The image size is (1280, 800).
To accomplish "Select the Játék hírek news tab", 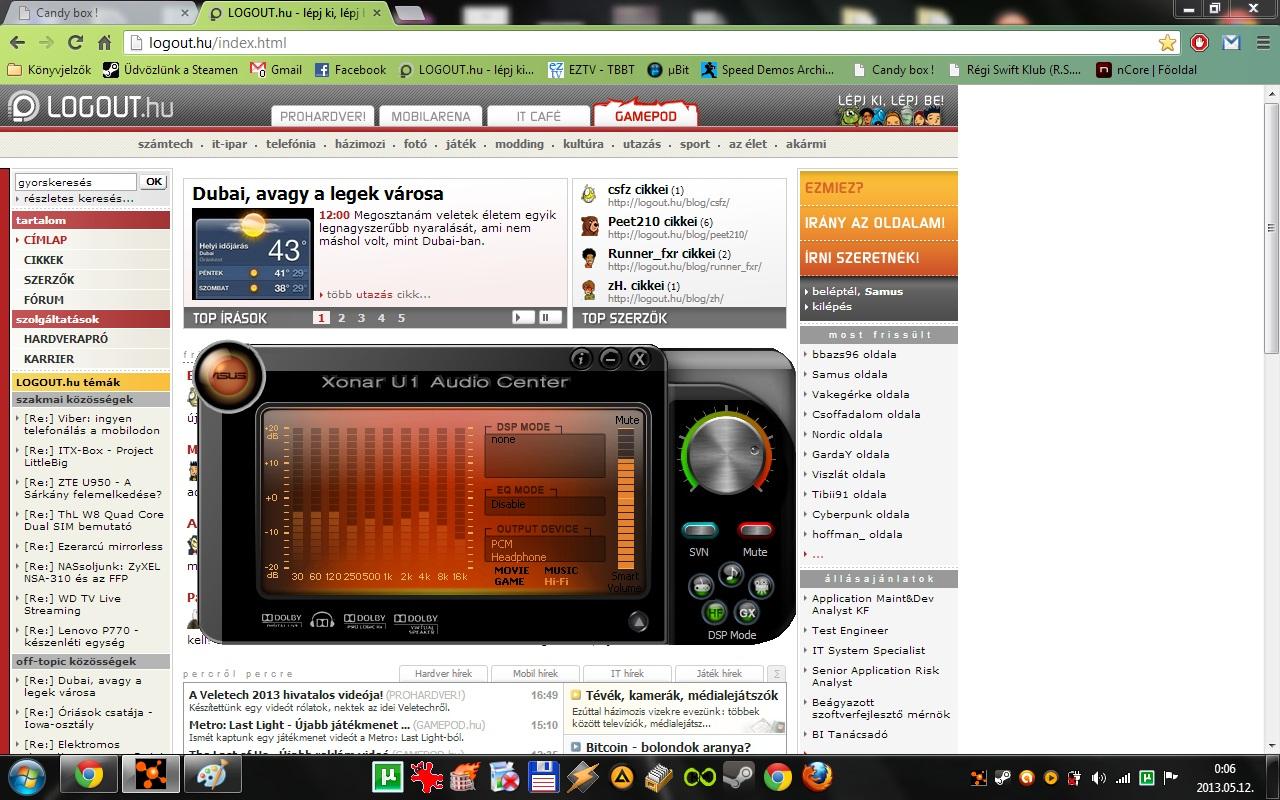I will pos(719,673).
